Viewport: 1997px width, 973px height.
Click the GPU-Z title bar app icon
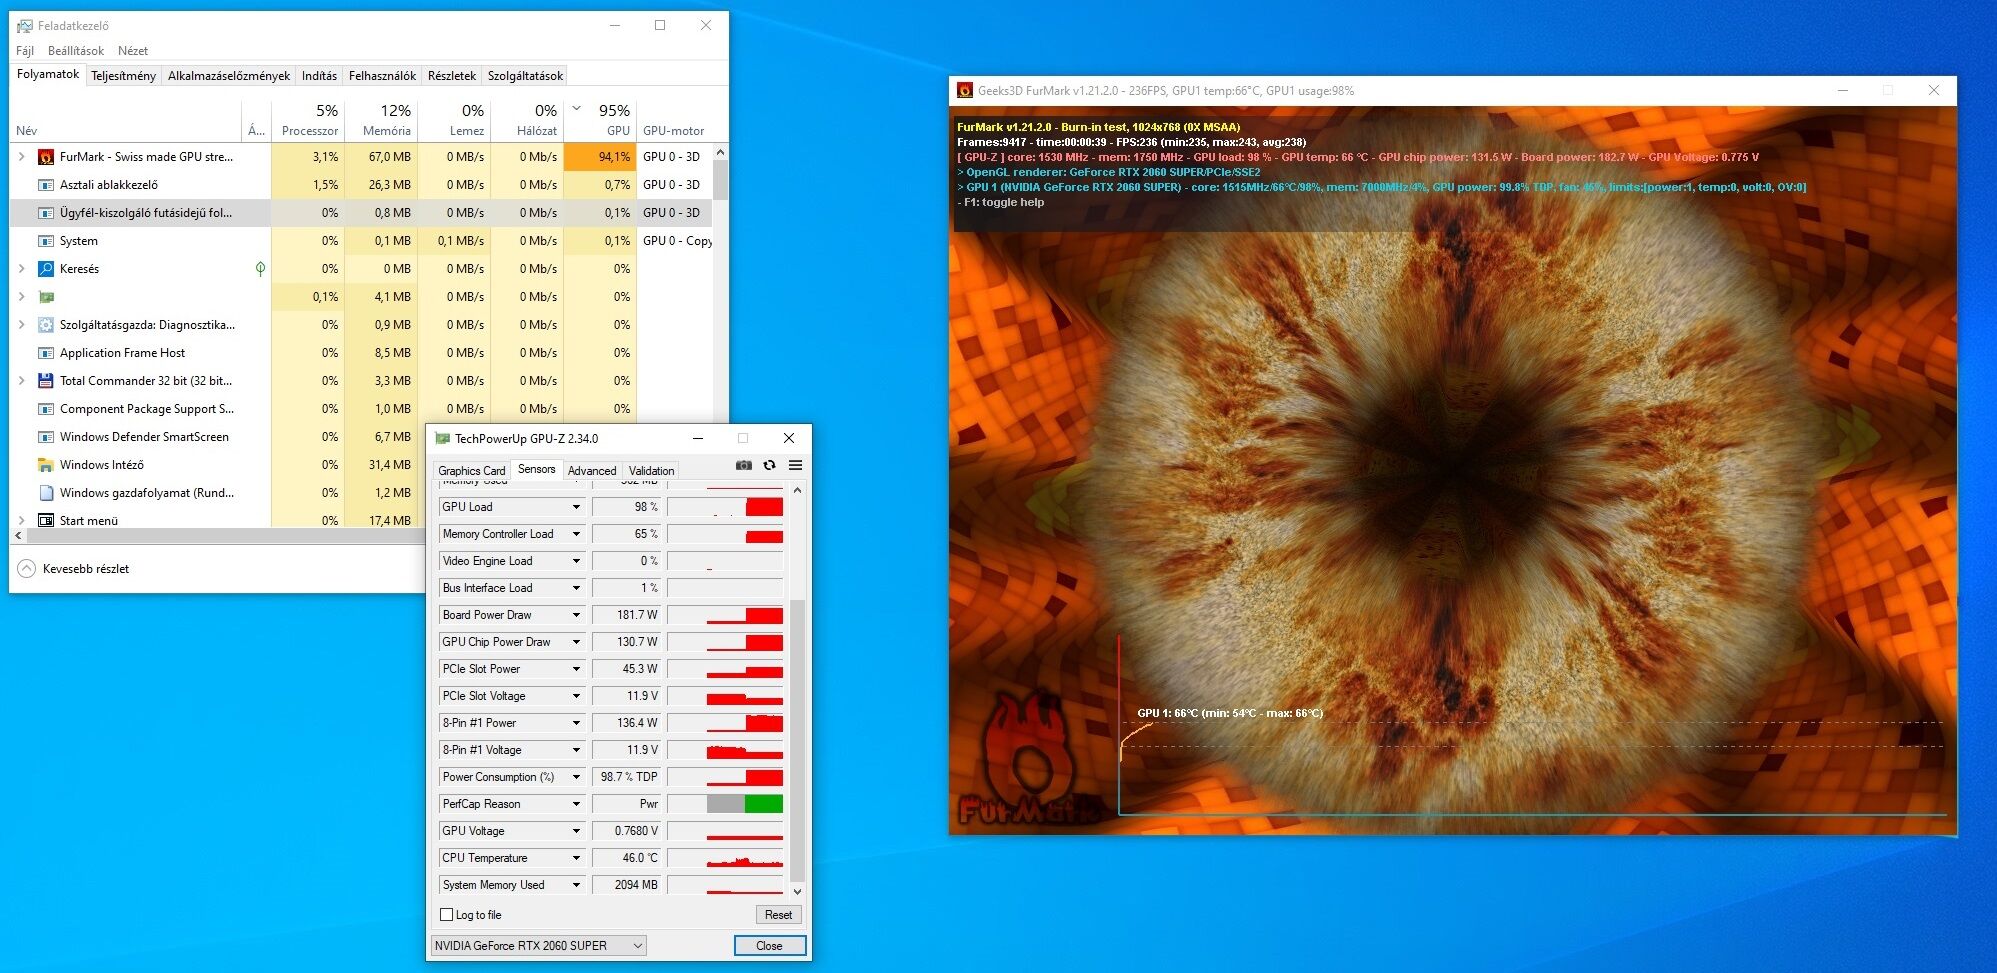point(442,438)
